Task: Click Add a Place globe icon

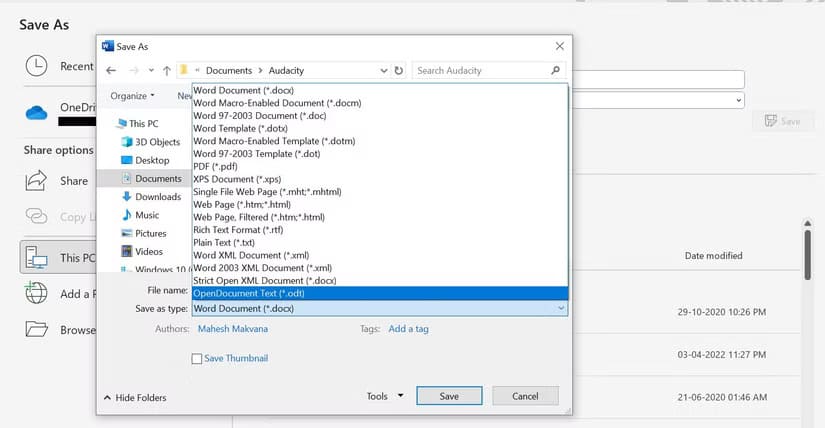Action: [36, 293]
